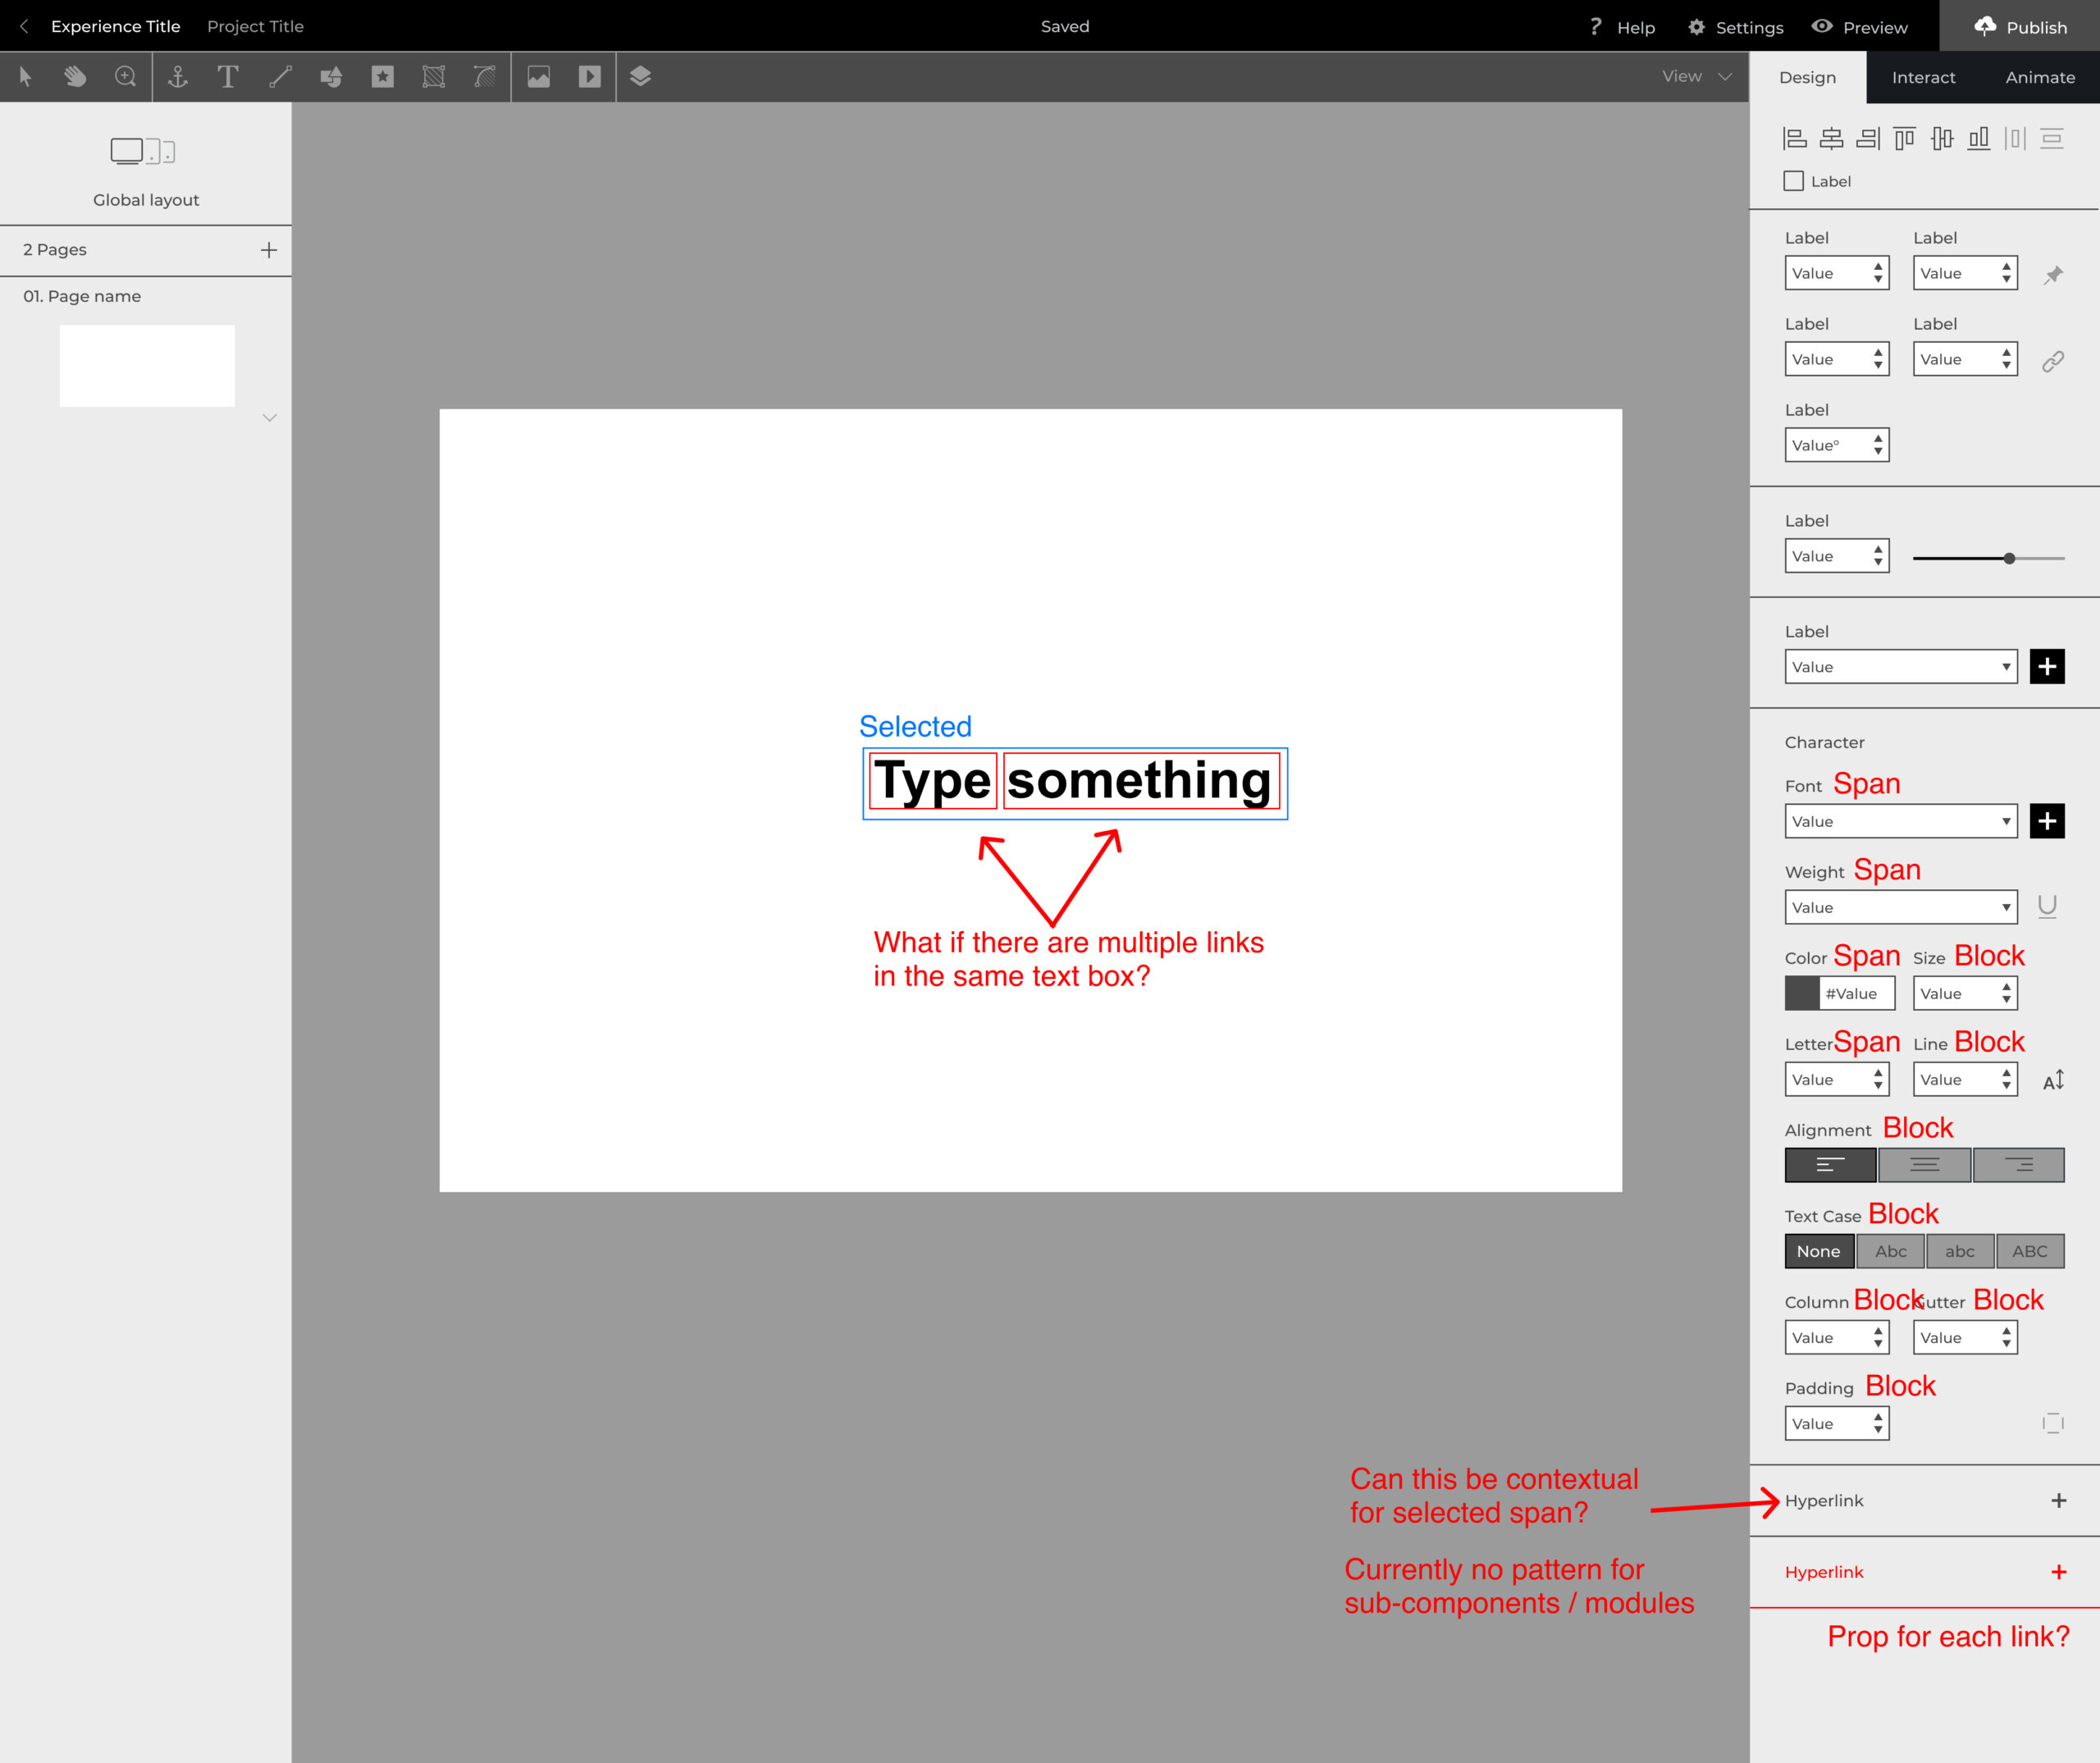Toggle the link chain constraint icon

coord(2053,361)
